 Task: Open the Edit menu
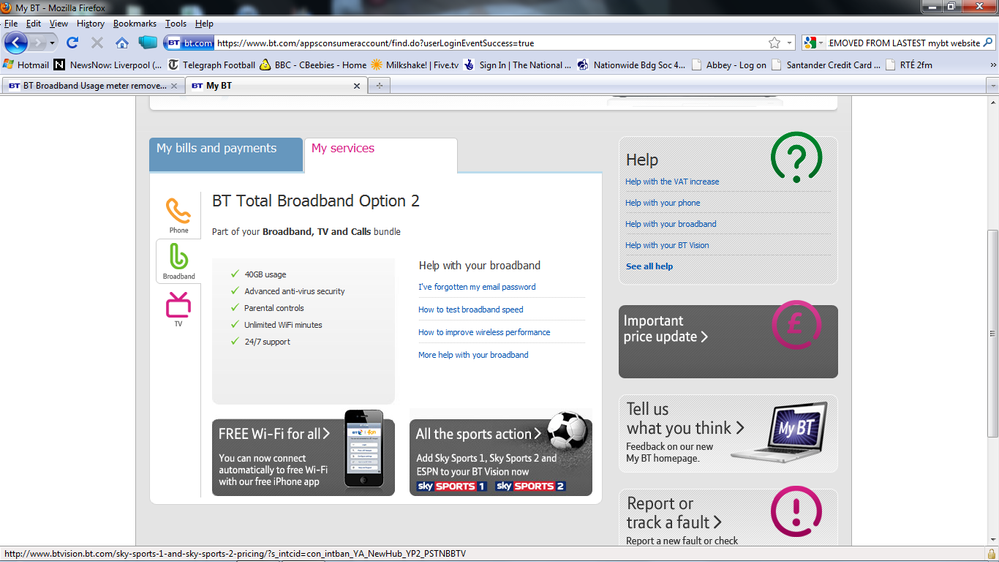[x=33, y=24]
